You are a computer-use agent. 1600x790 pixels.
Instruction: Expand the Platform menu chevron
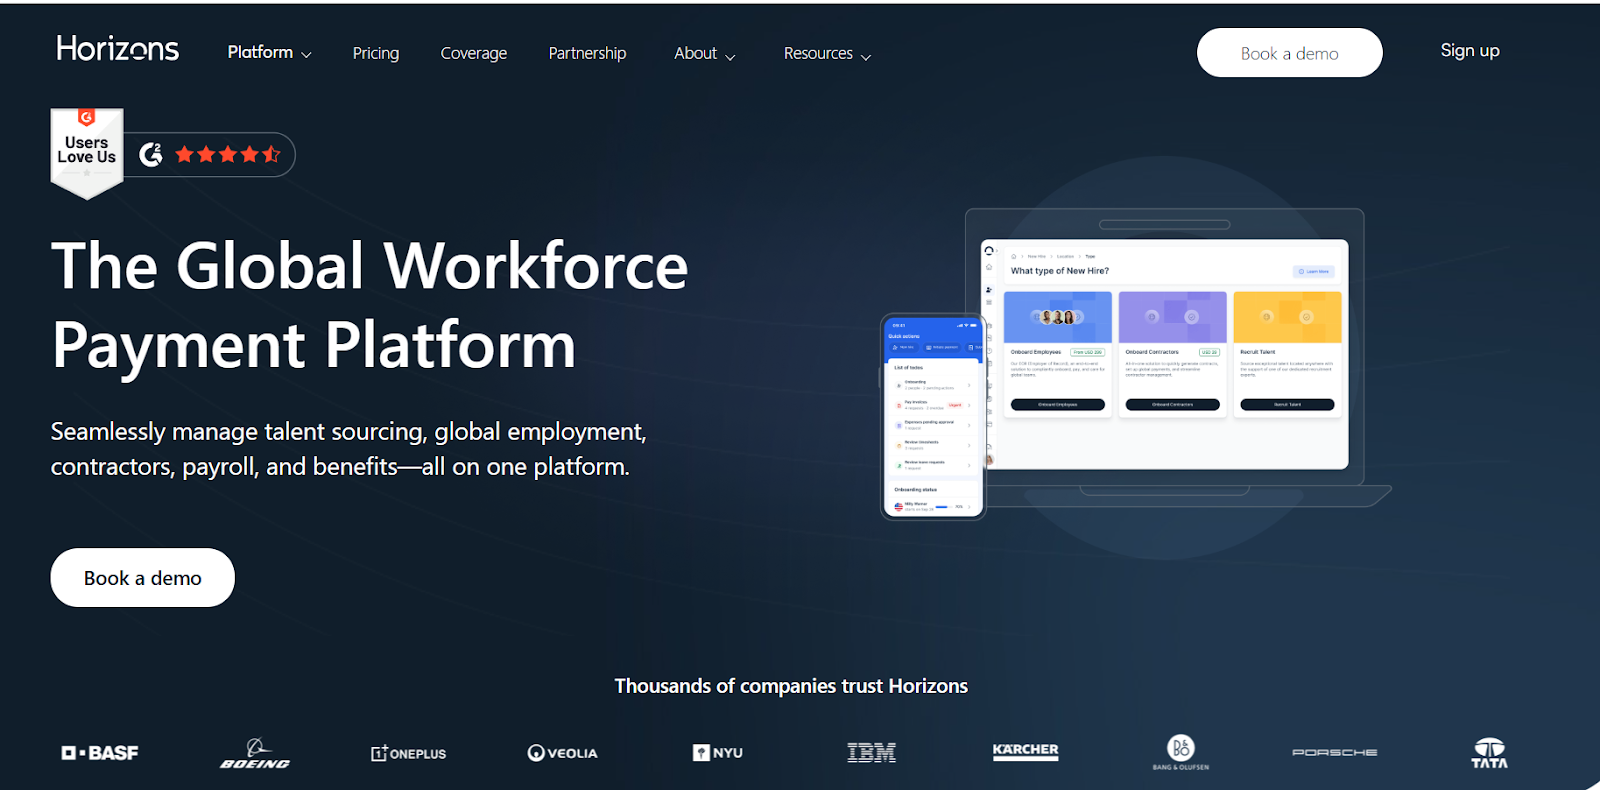306,55
